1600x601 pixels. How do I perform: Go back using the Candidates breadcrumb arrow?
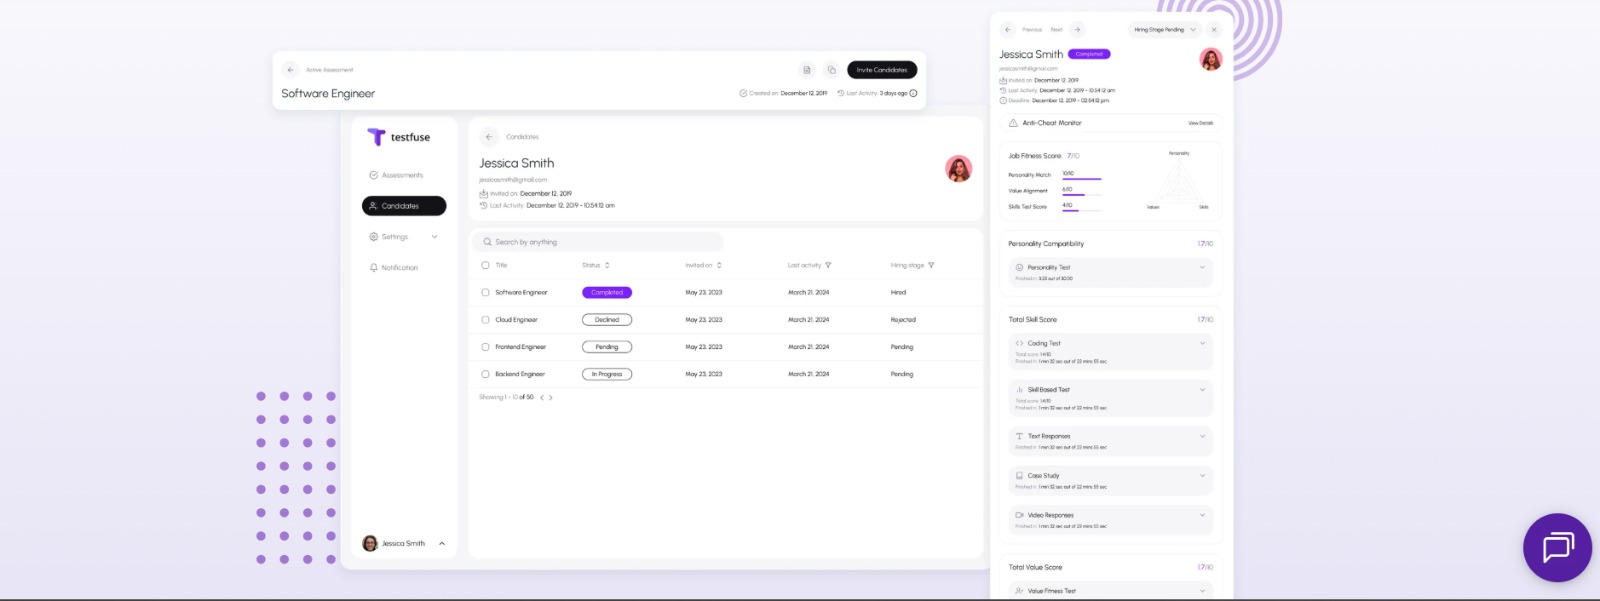(489, 137)
